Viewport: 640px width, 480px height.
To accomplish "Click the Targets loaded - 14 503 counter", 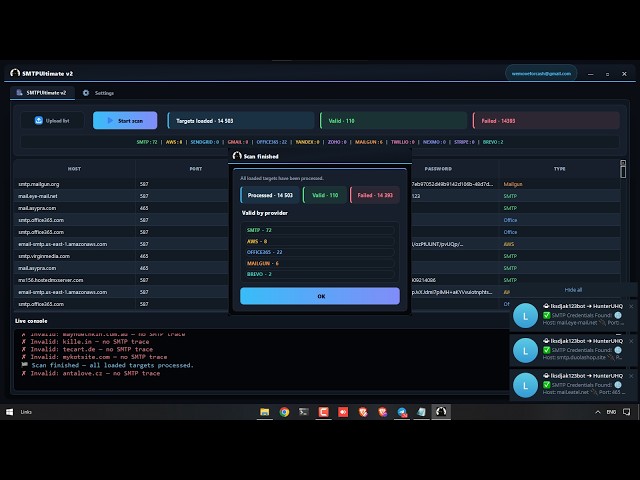I will click(x=241, y=120).
